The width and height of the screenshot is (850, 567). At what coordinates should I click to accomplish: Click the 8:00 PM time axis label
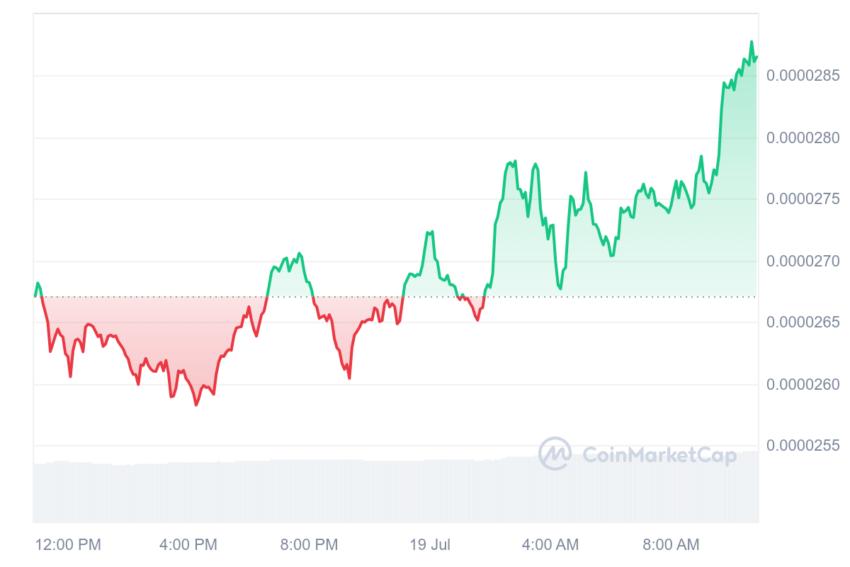point(309,544)
